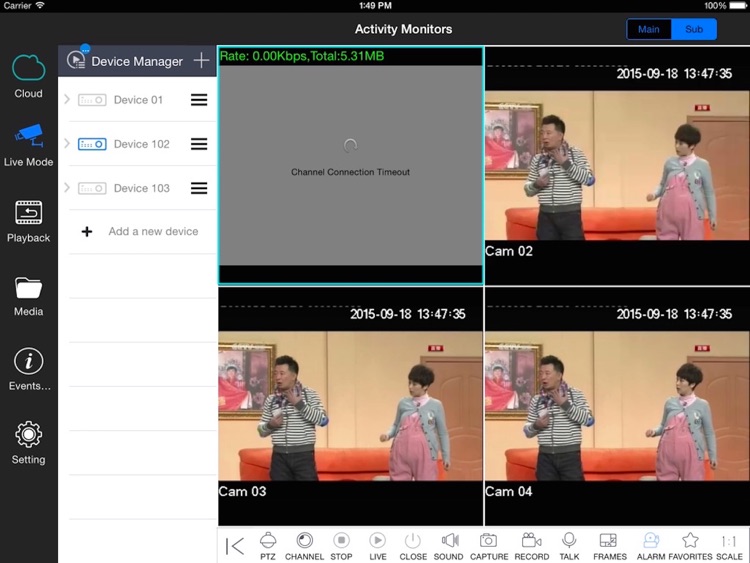Open the Setting gear

[28, 443]
